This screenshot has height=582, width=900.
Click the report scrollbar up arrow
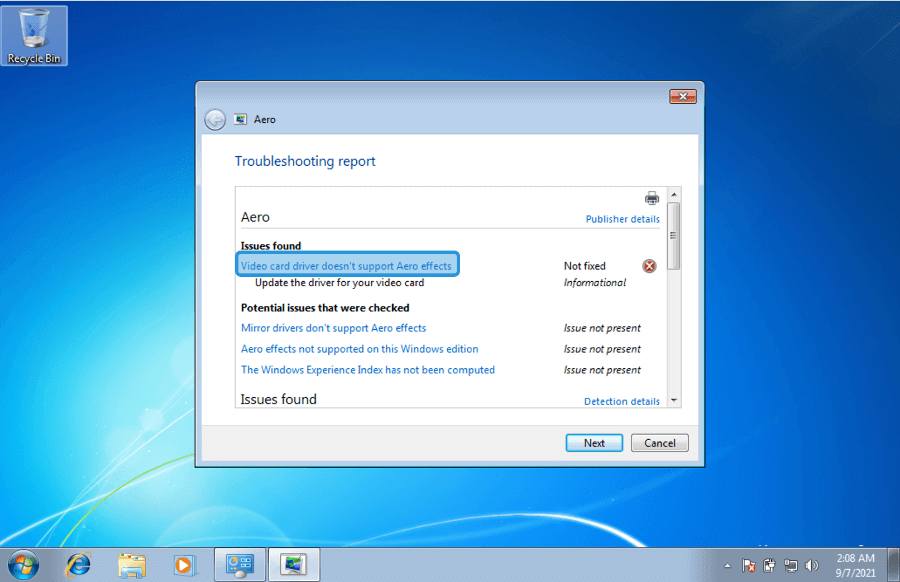[674, 195]
